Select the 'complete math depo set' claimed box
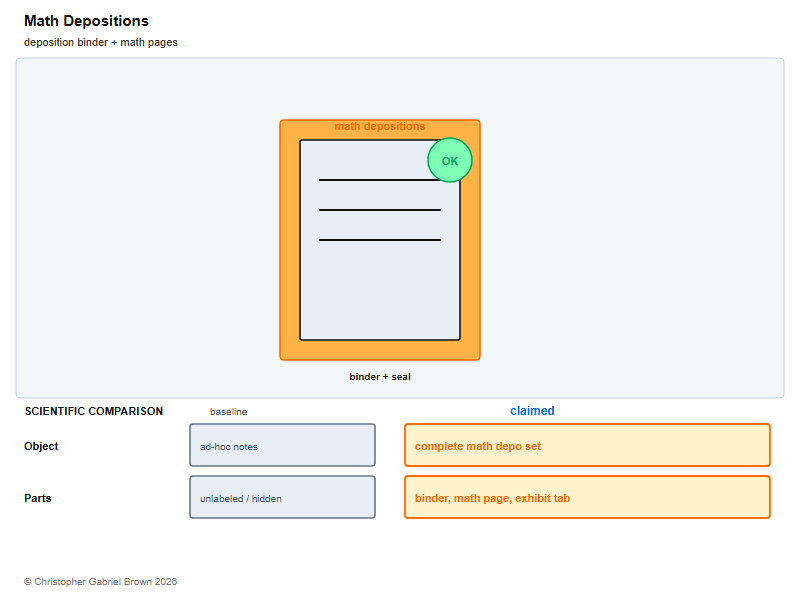The image size is (800, 600). [x=587, y=445]
